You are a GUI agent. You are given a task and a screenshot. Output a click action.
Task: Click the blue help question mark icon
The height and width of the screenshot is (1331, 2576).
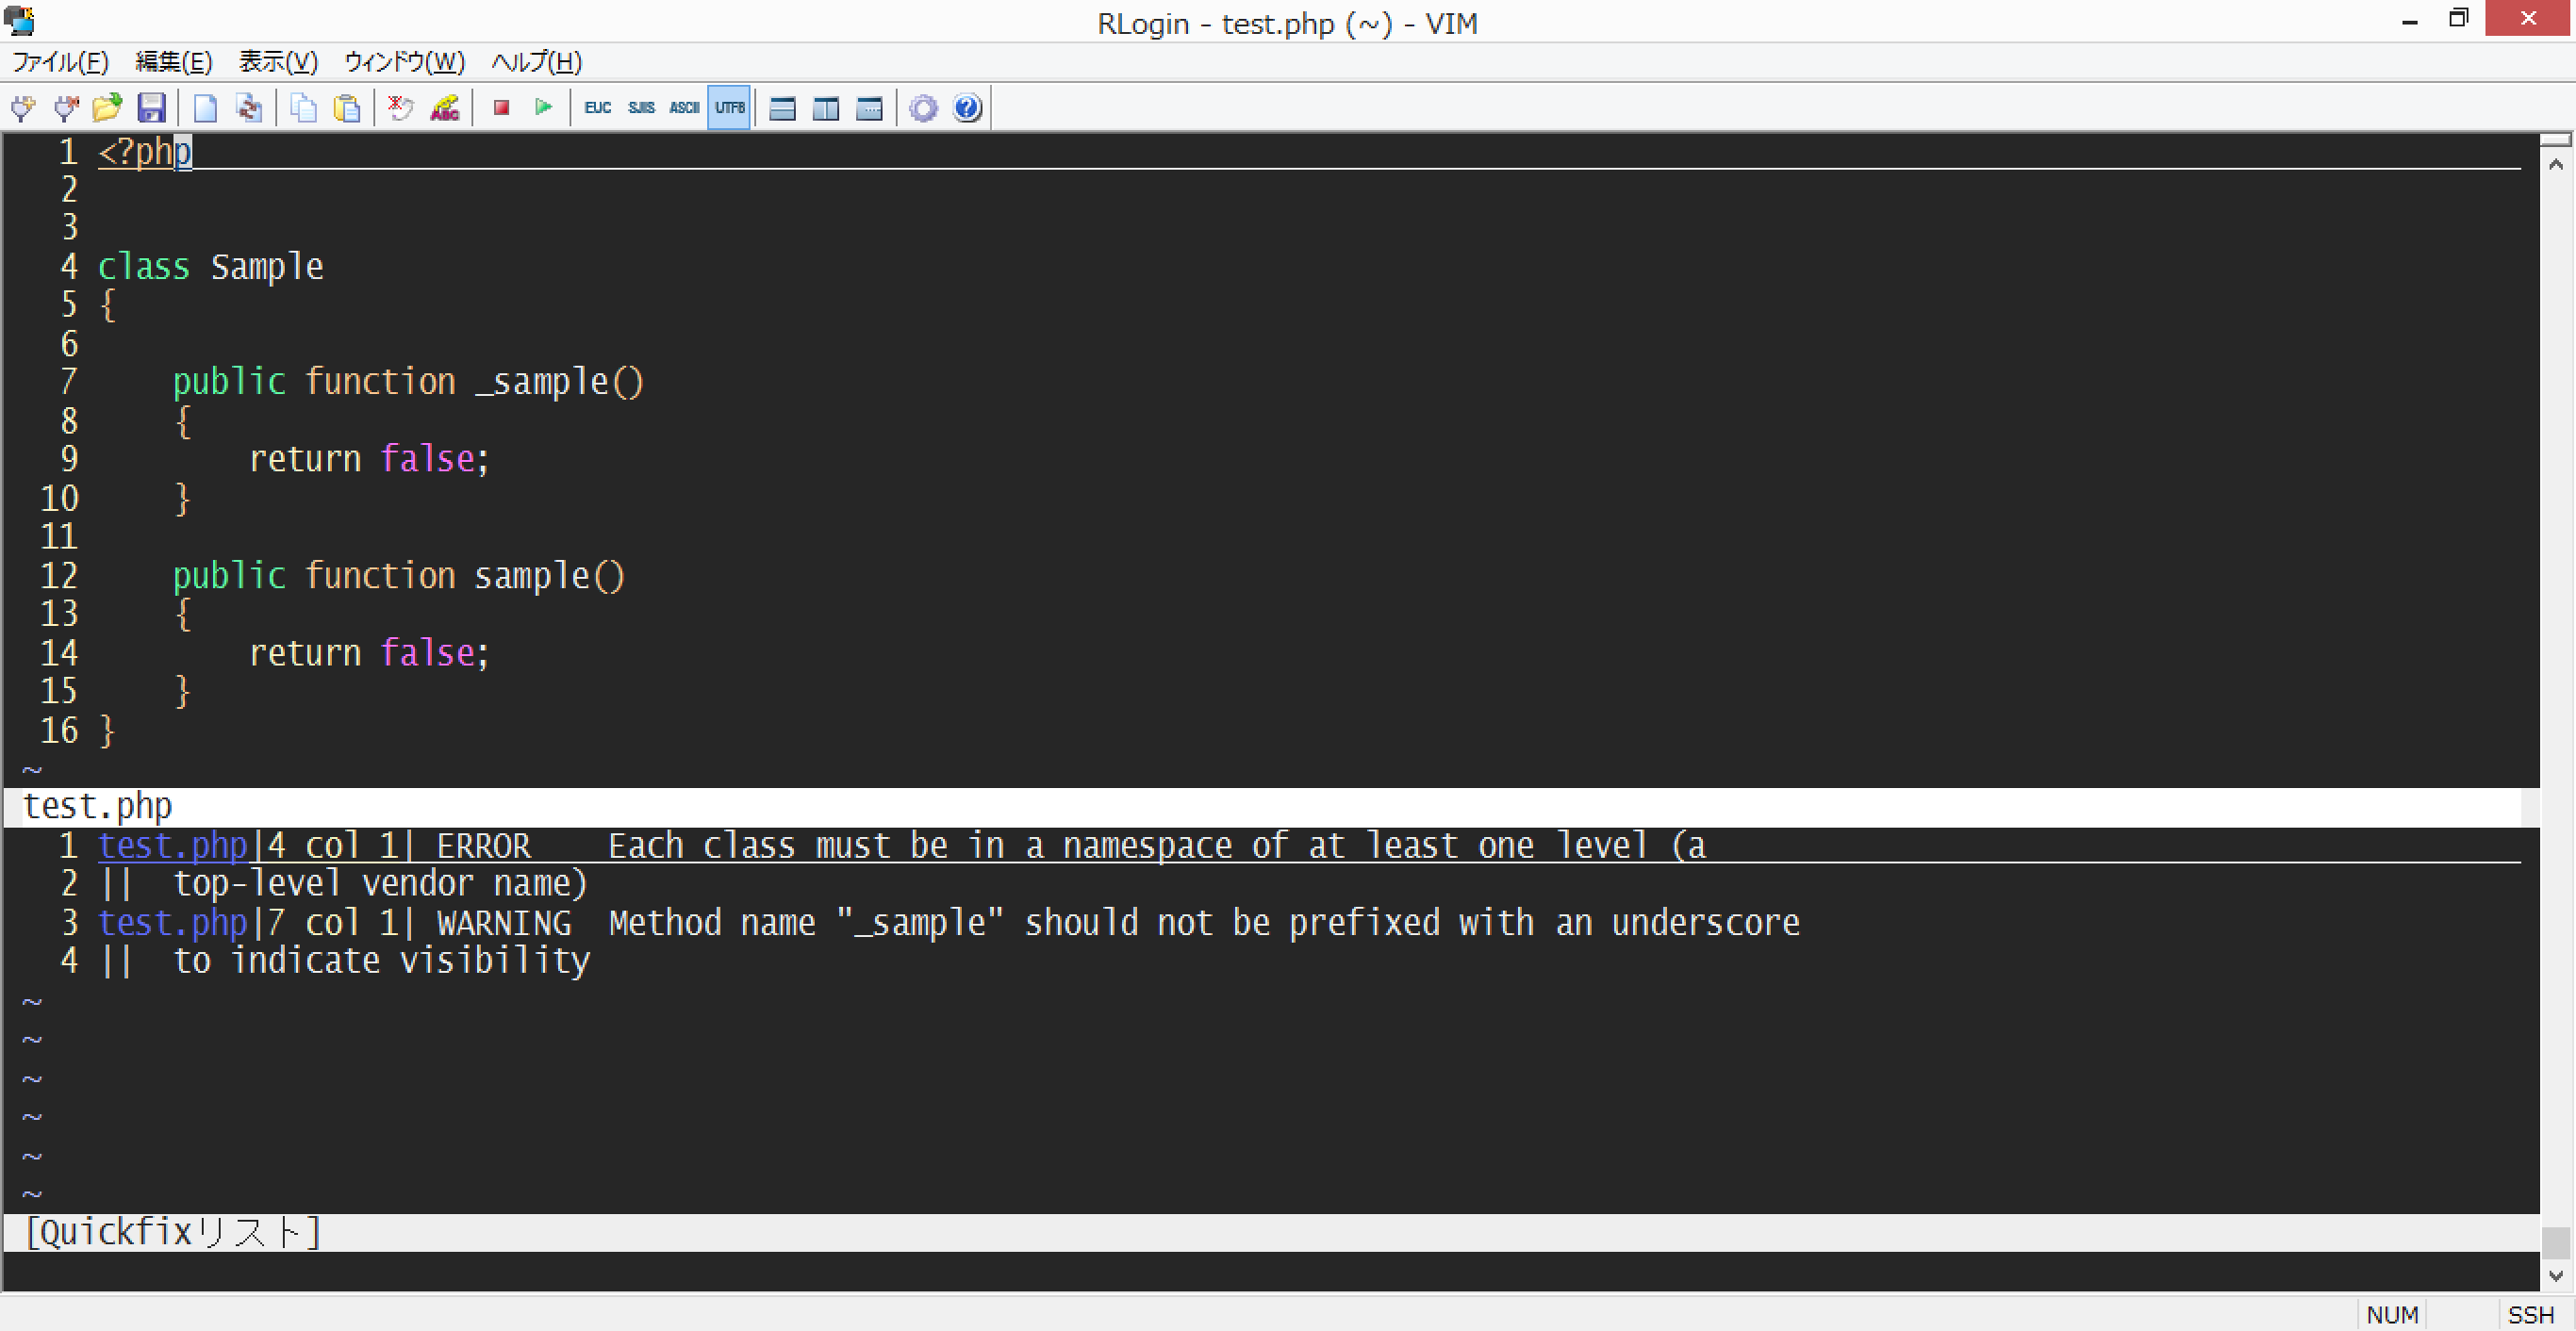(967, 108)
